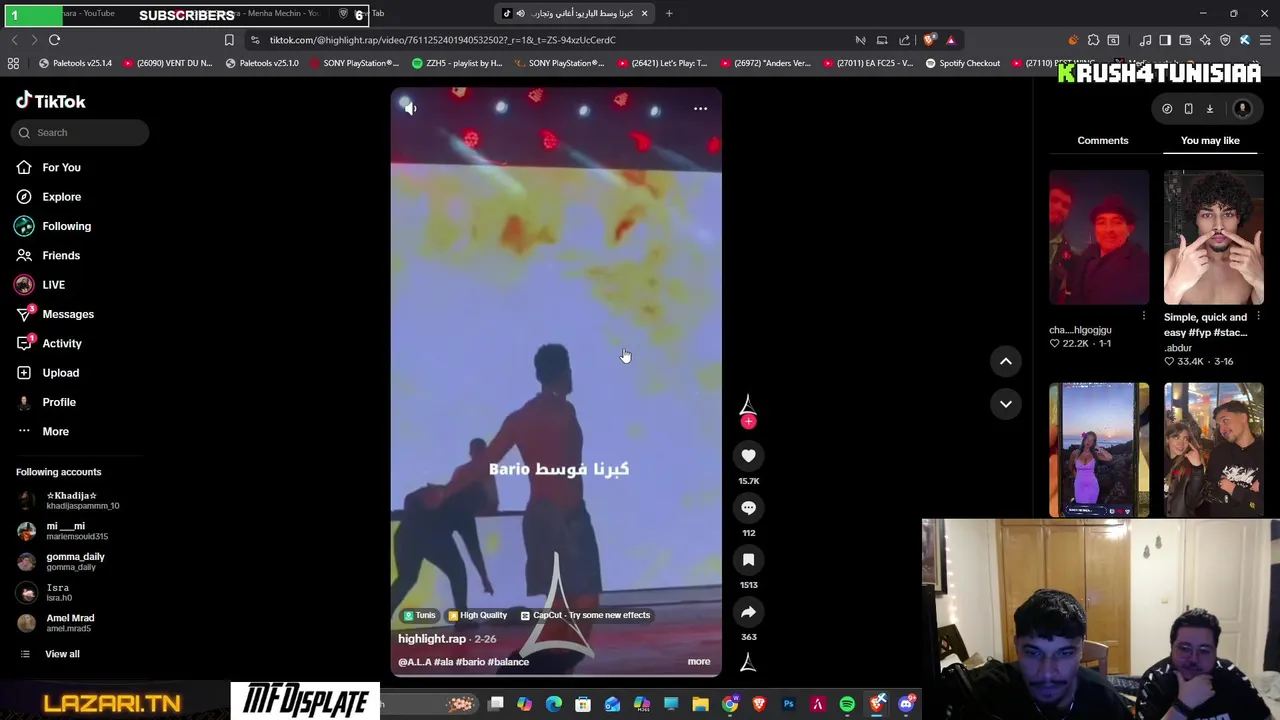Click the TikTok search field
The width and height of the screenshot is (1280, 720).
pyautogui.click(x=82, y=132)
